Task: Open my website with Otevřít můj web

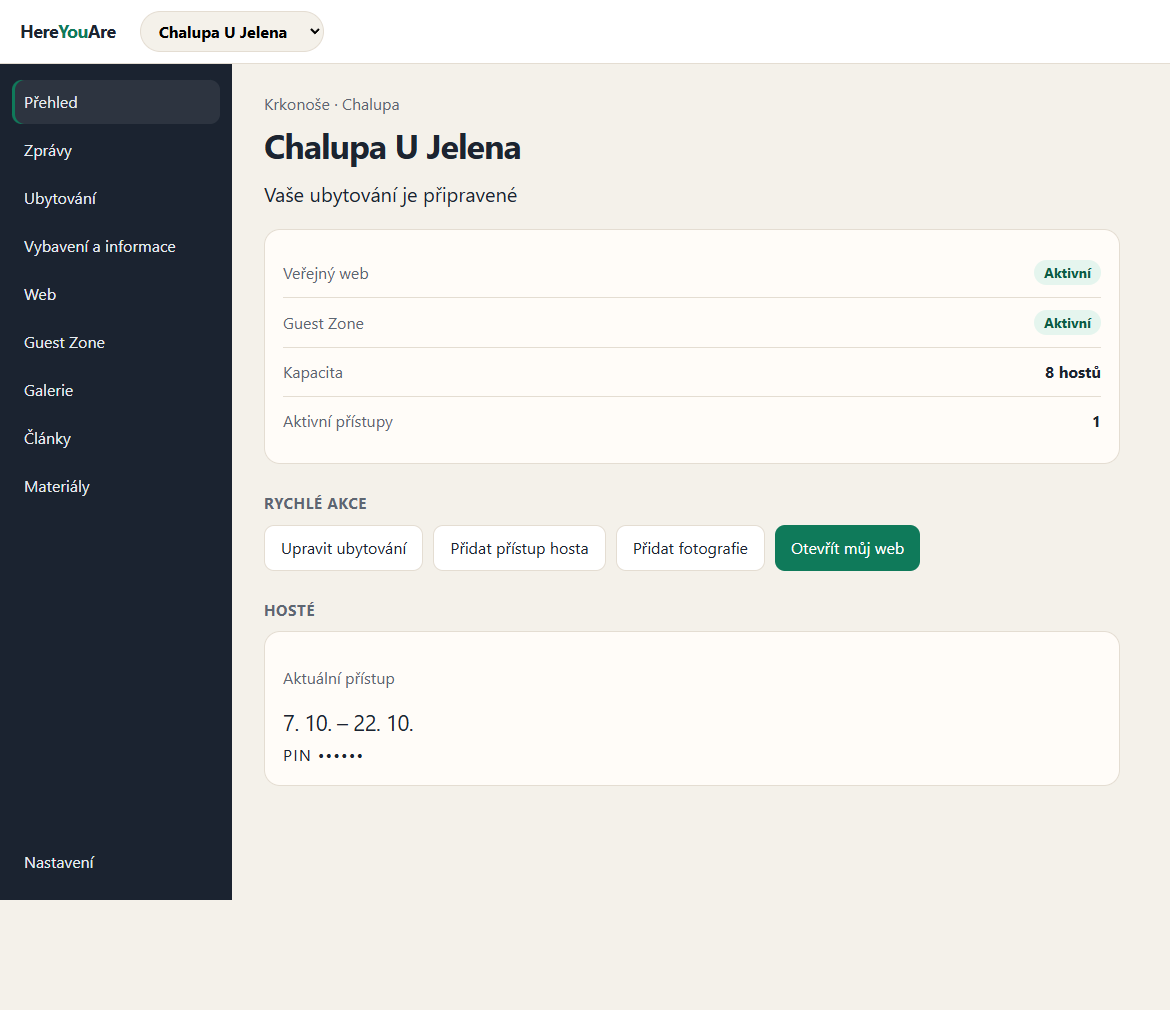Action: 848,548
